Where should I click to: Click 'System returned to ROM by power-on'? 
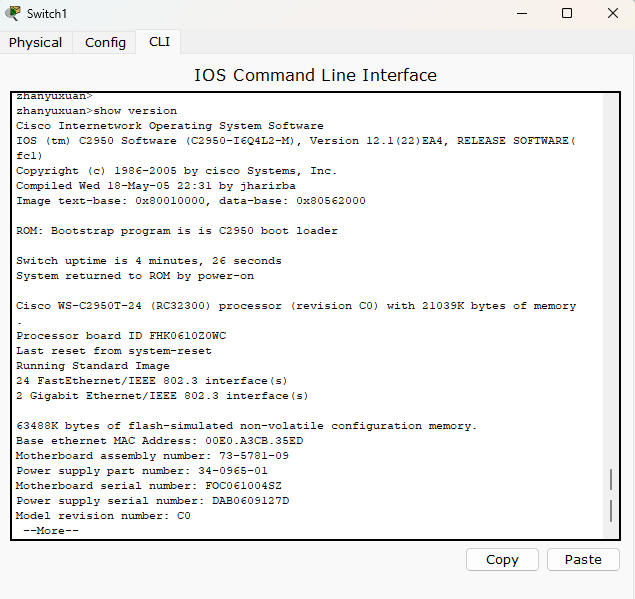(x=135, y=275)
